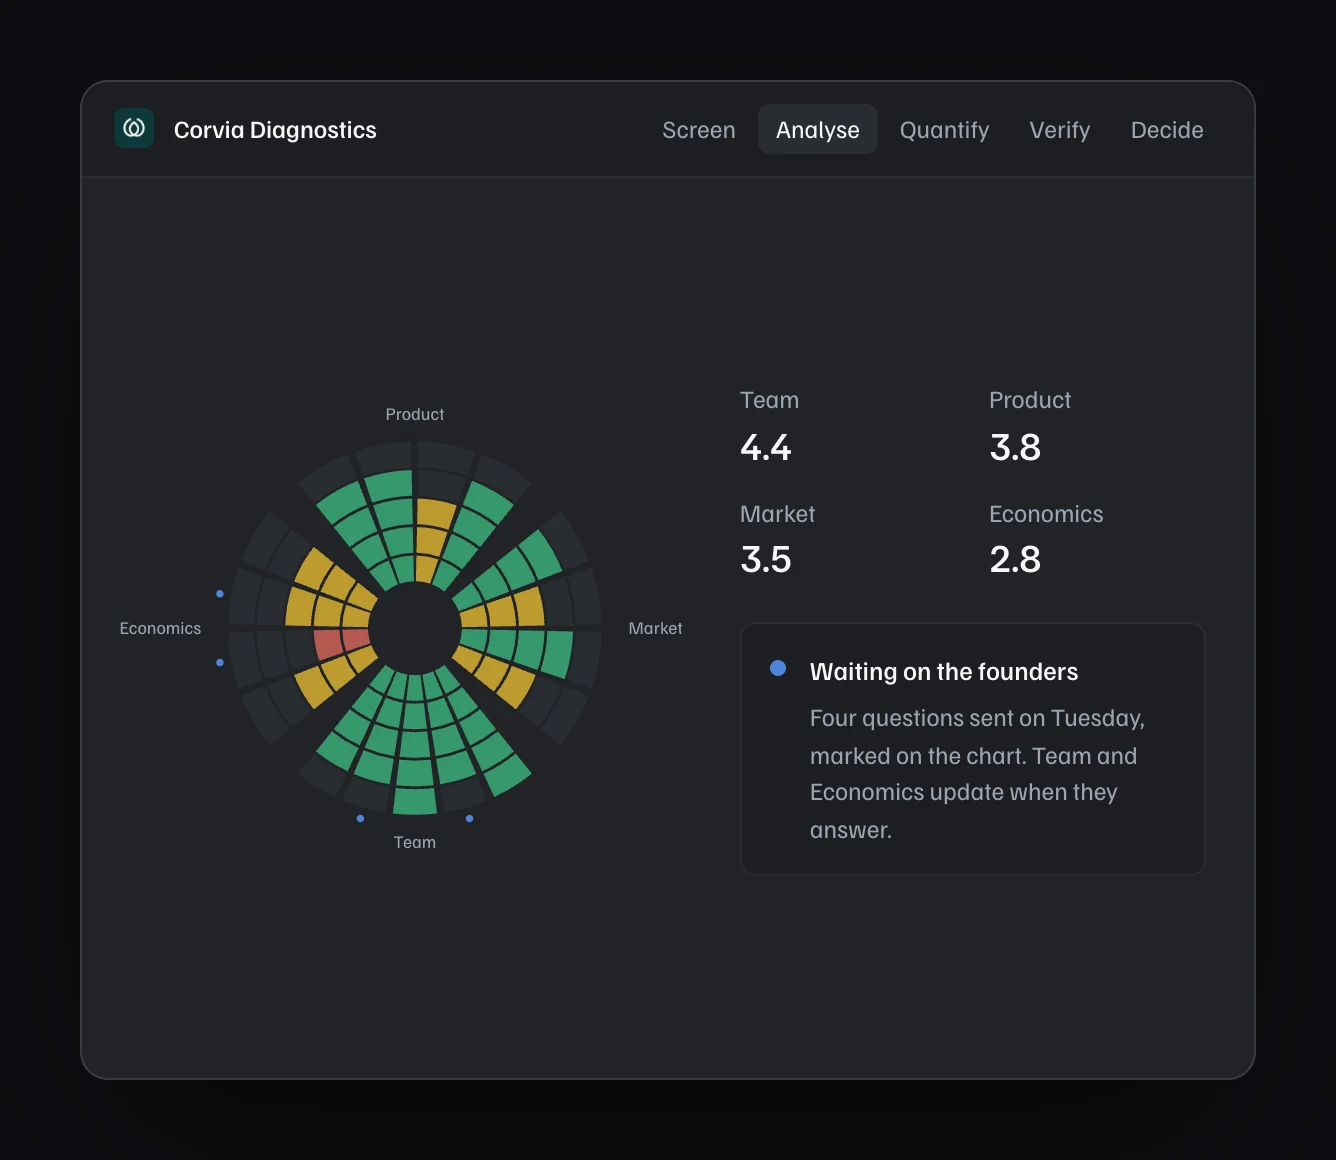This screenshot has height=1160, width=1336.
Task: Click the Economics heading above the 2.8 score
Action: tap(1046, 514)
